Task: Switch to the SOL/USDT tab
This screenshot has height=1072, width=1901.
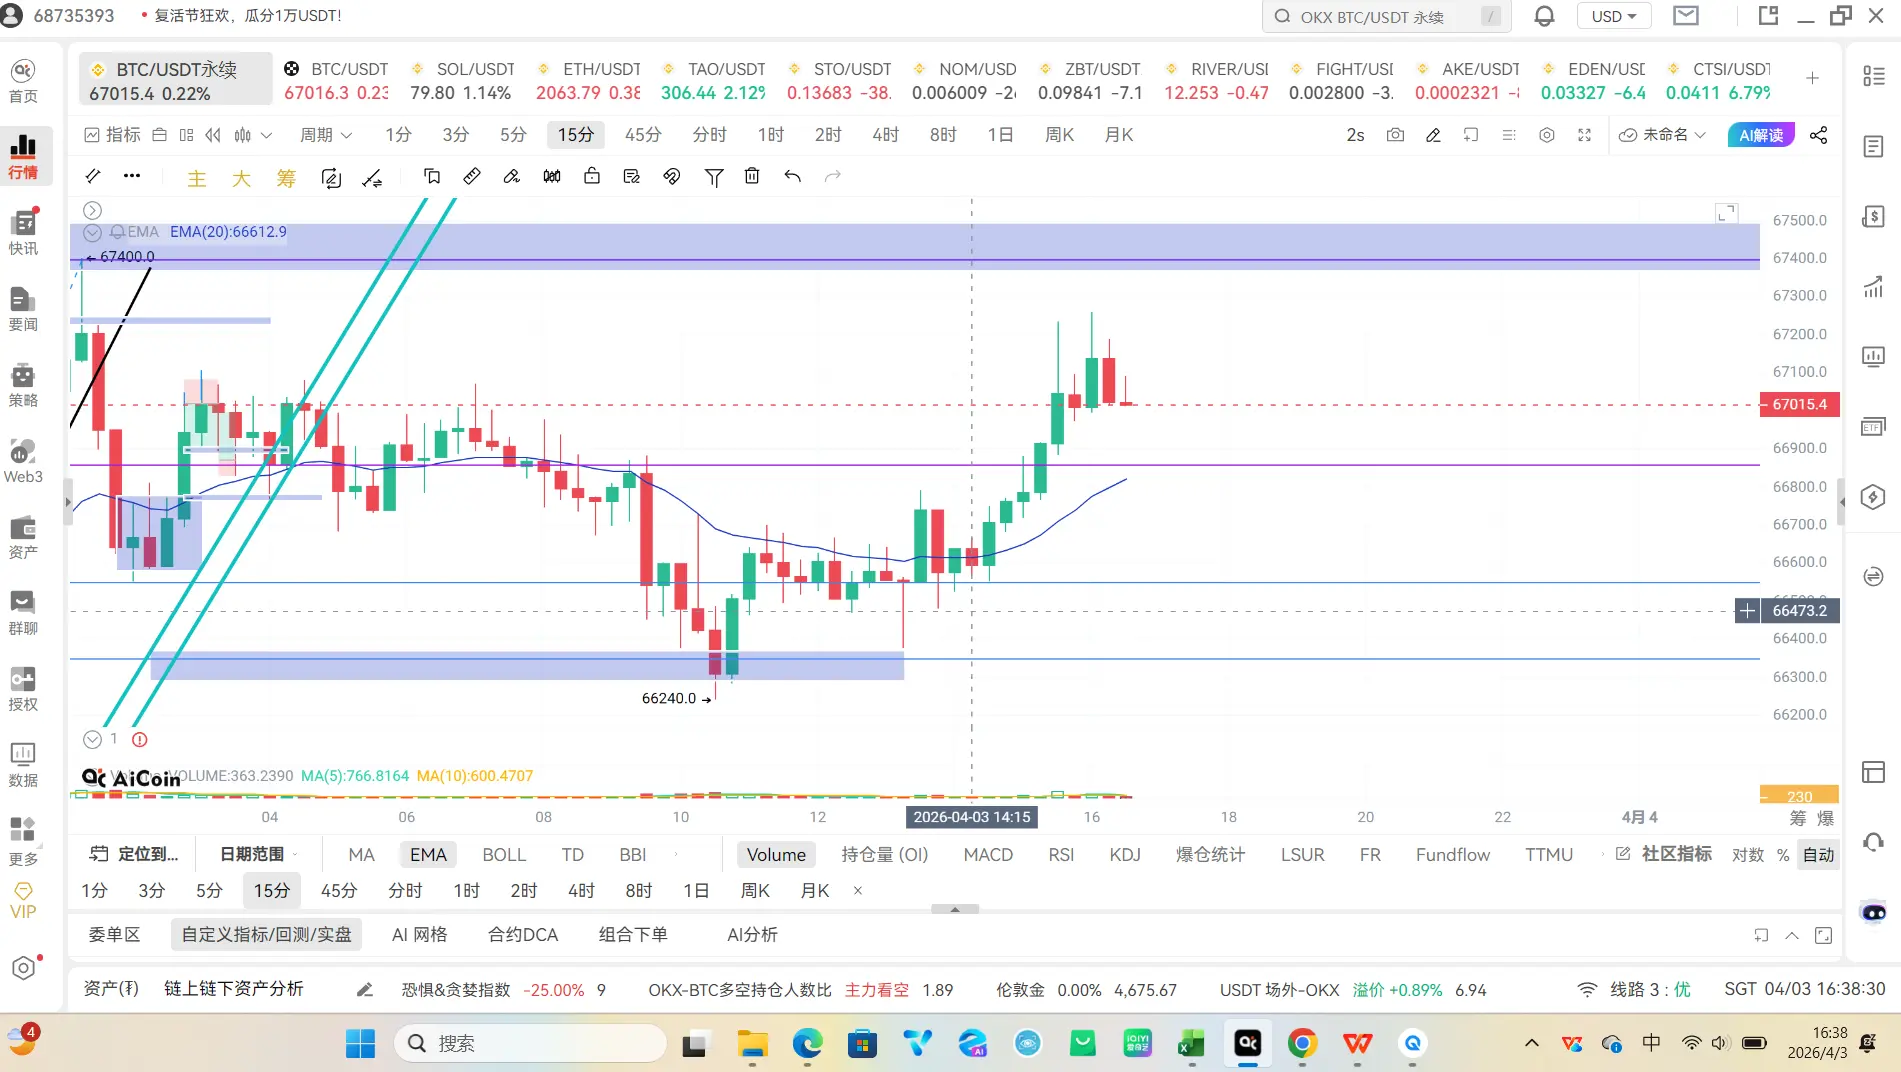Action: click(x=462, y=80)
